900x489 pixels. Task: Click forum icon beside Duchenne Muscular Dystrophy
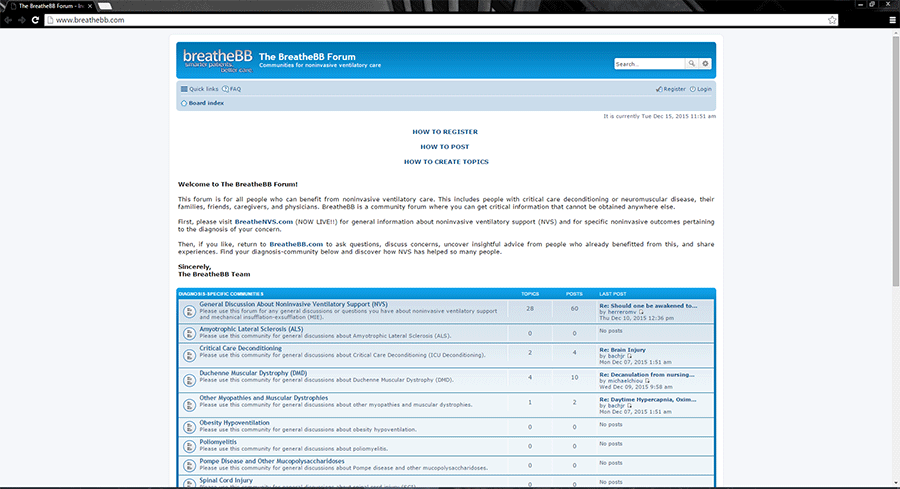[x=189, y=381]
